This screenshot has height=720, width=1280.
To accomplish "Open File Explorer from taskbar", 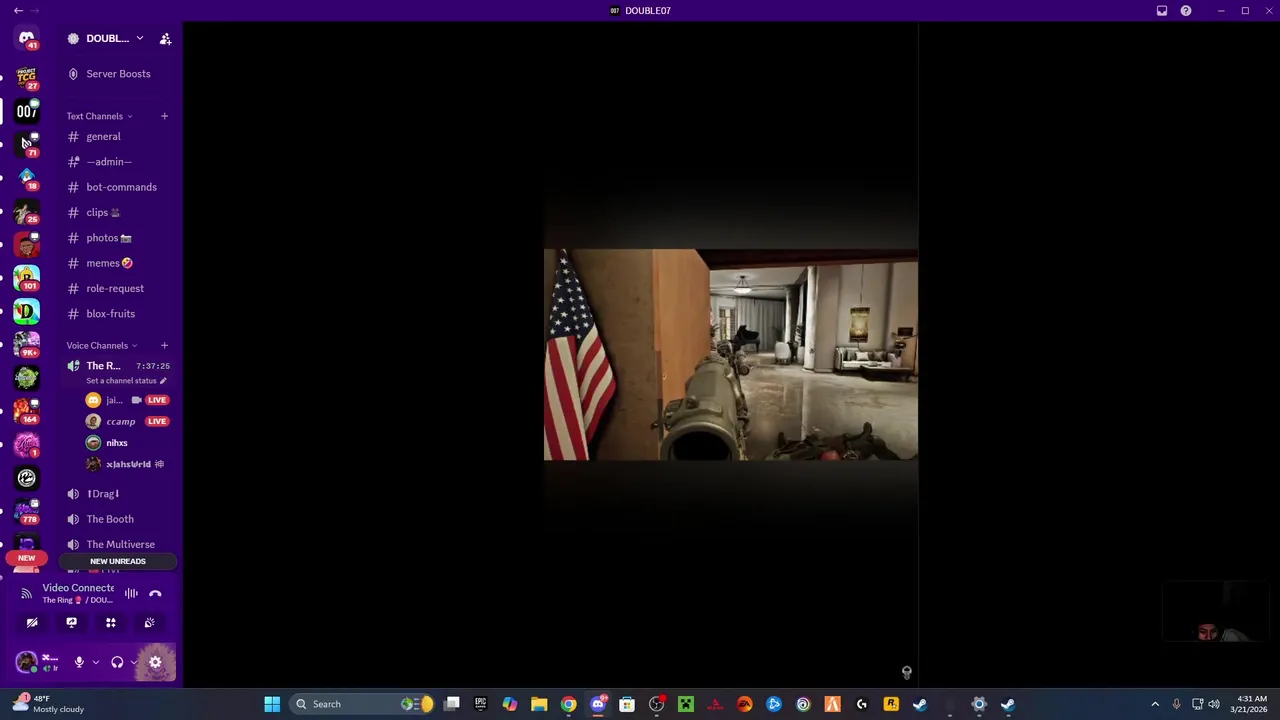I will pyautogui.click(x=539, y=704).
